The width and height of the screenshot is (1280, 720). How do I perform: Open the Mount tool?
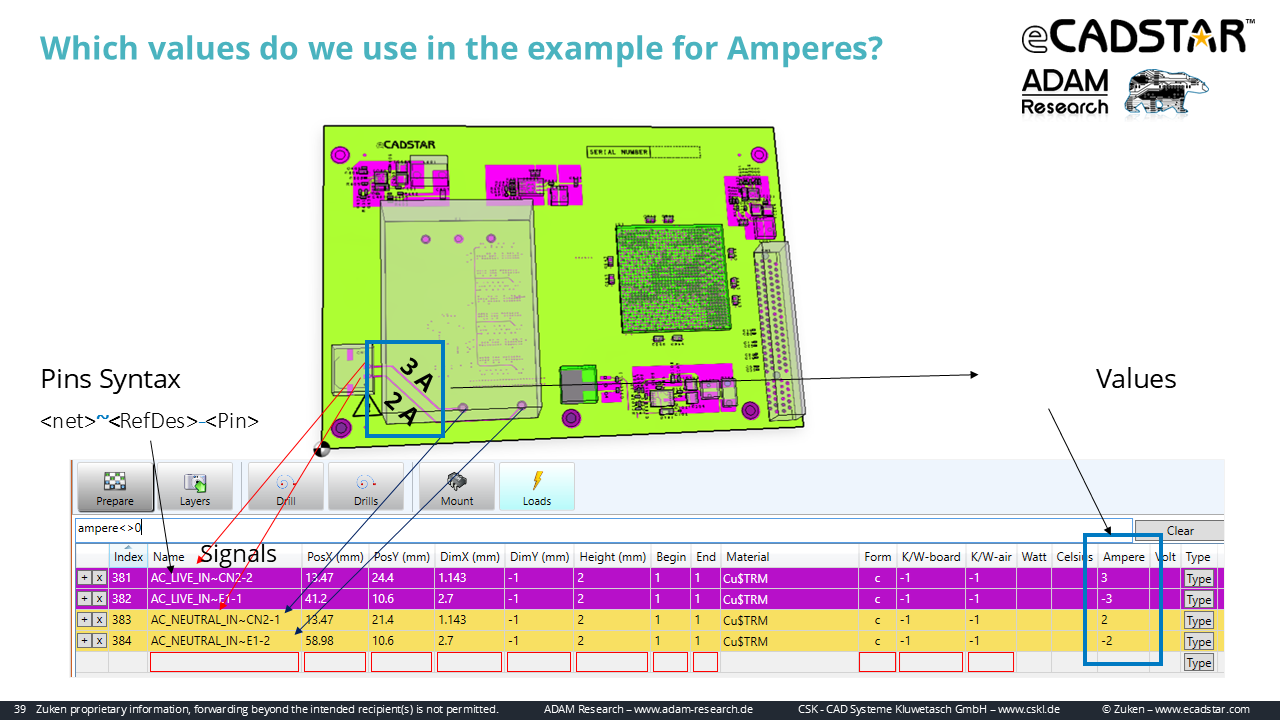coord(457,486)
